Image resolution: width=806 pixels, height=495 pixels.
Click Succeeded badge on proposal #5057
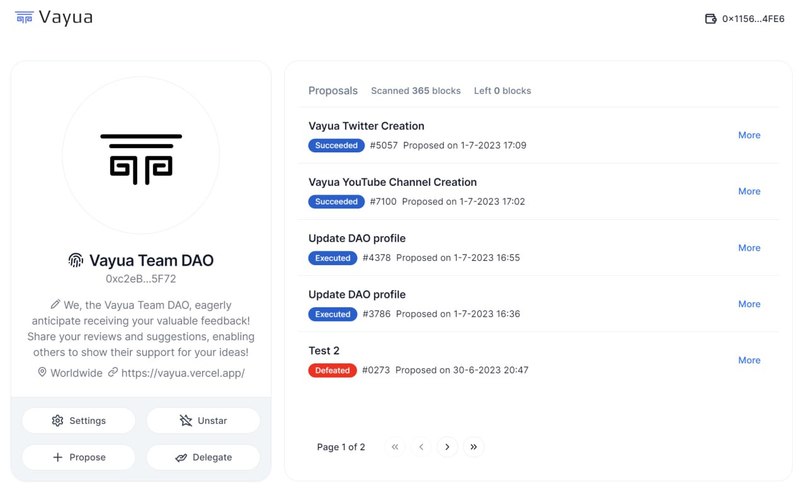pyautogui.click(x=336, y=145)
